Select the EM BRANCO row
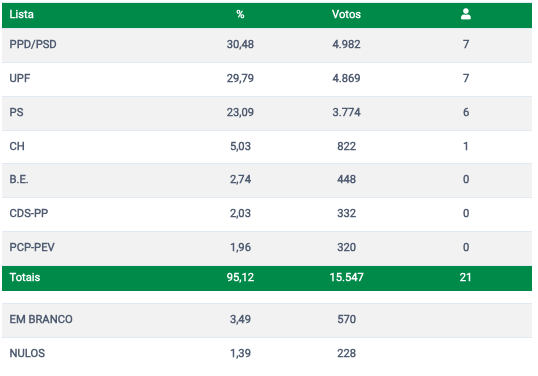The image size is (538, 376). coord(267,320)
